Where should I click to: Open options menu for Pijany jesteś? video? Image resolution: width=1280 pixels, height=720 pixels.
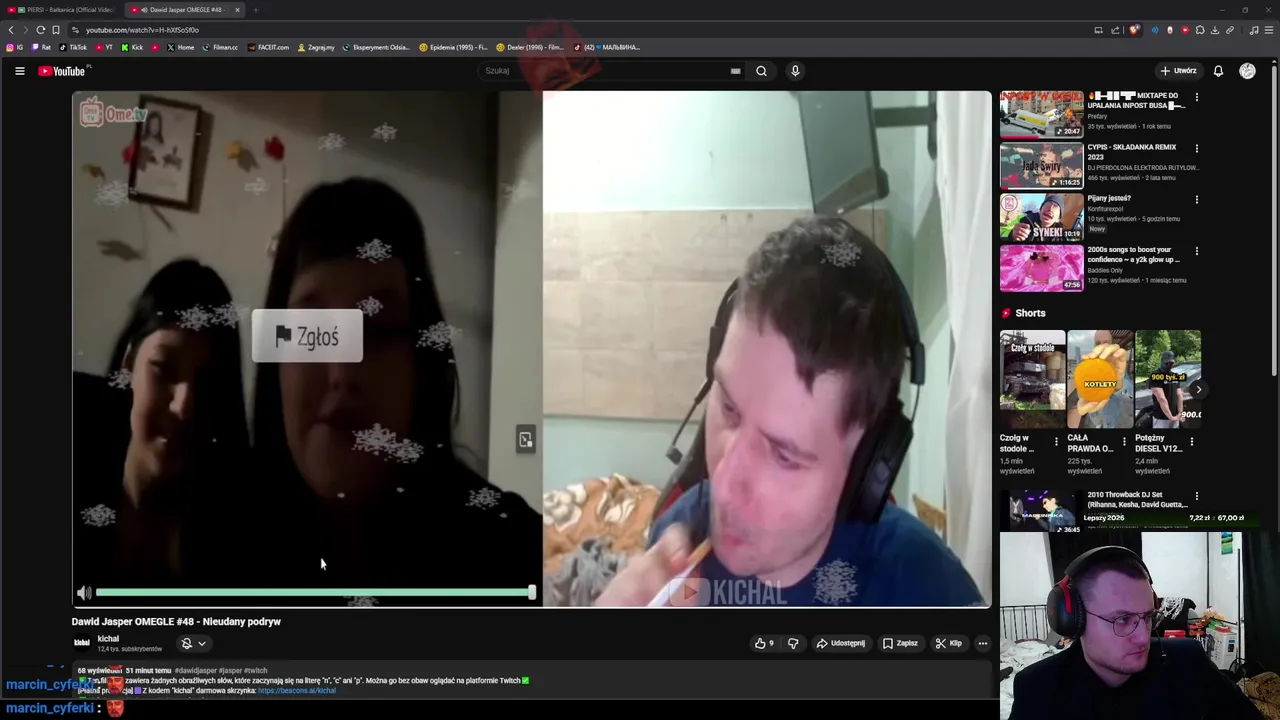coord(1196,199)
